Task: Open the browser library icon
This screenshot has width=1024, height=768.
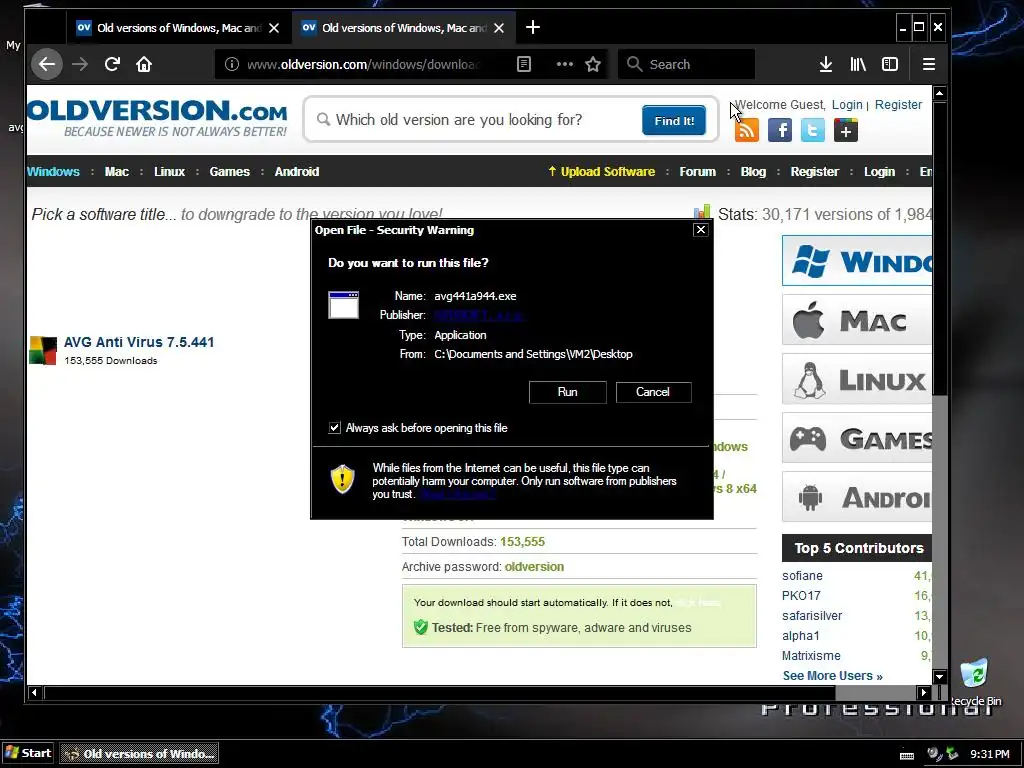Action: coord(857,64)
